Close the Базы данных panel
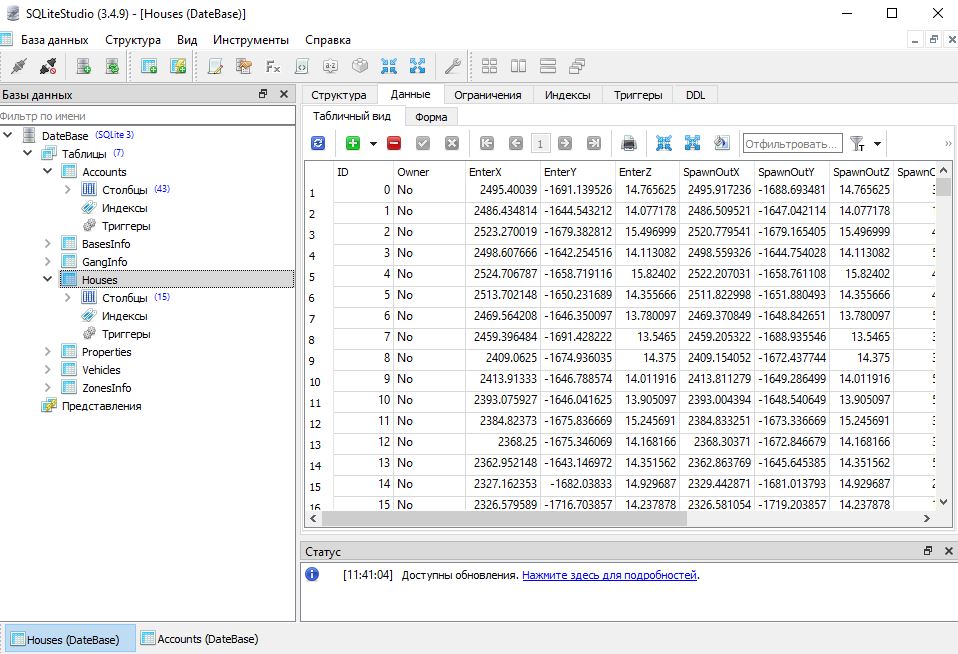 283,94
